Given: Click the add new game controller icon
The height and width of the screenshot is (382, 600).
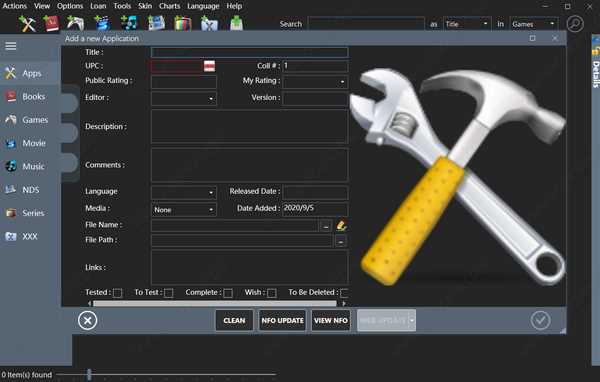Looking at the screenshot, I should click(x=75, y=23).
